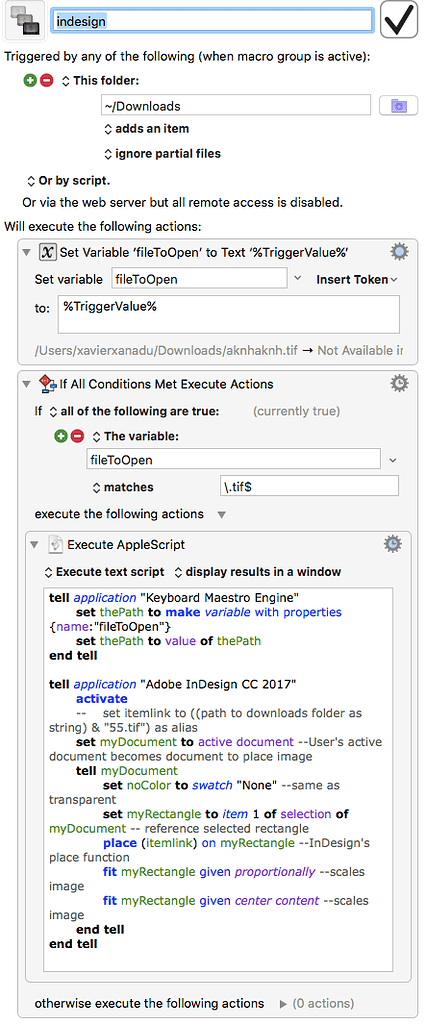Add a new trigger with green plus
This screenshot has width=427, height=1024.
click(29, 81)
